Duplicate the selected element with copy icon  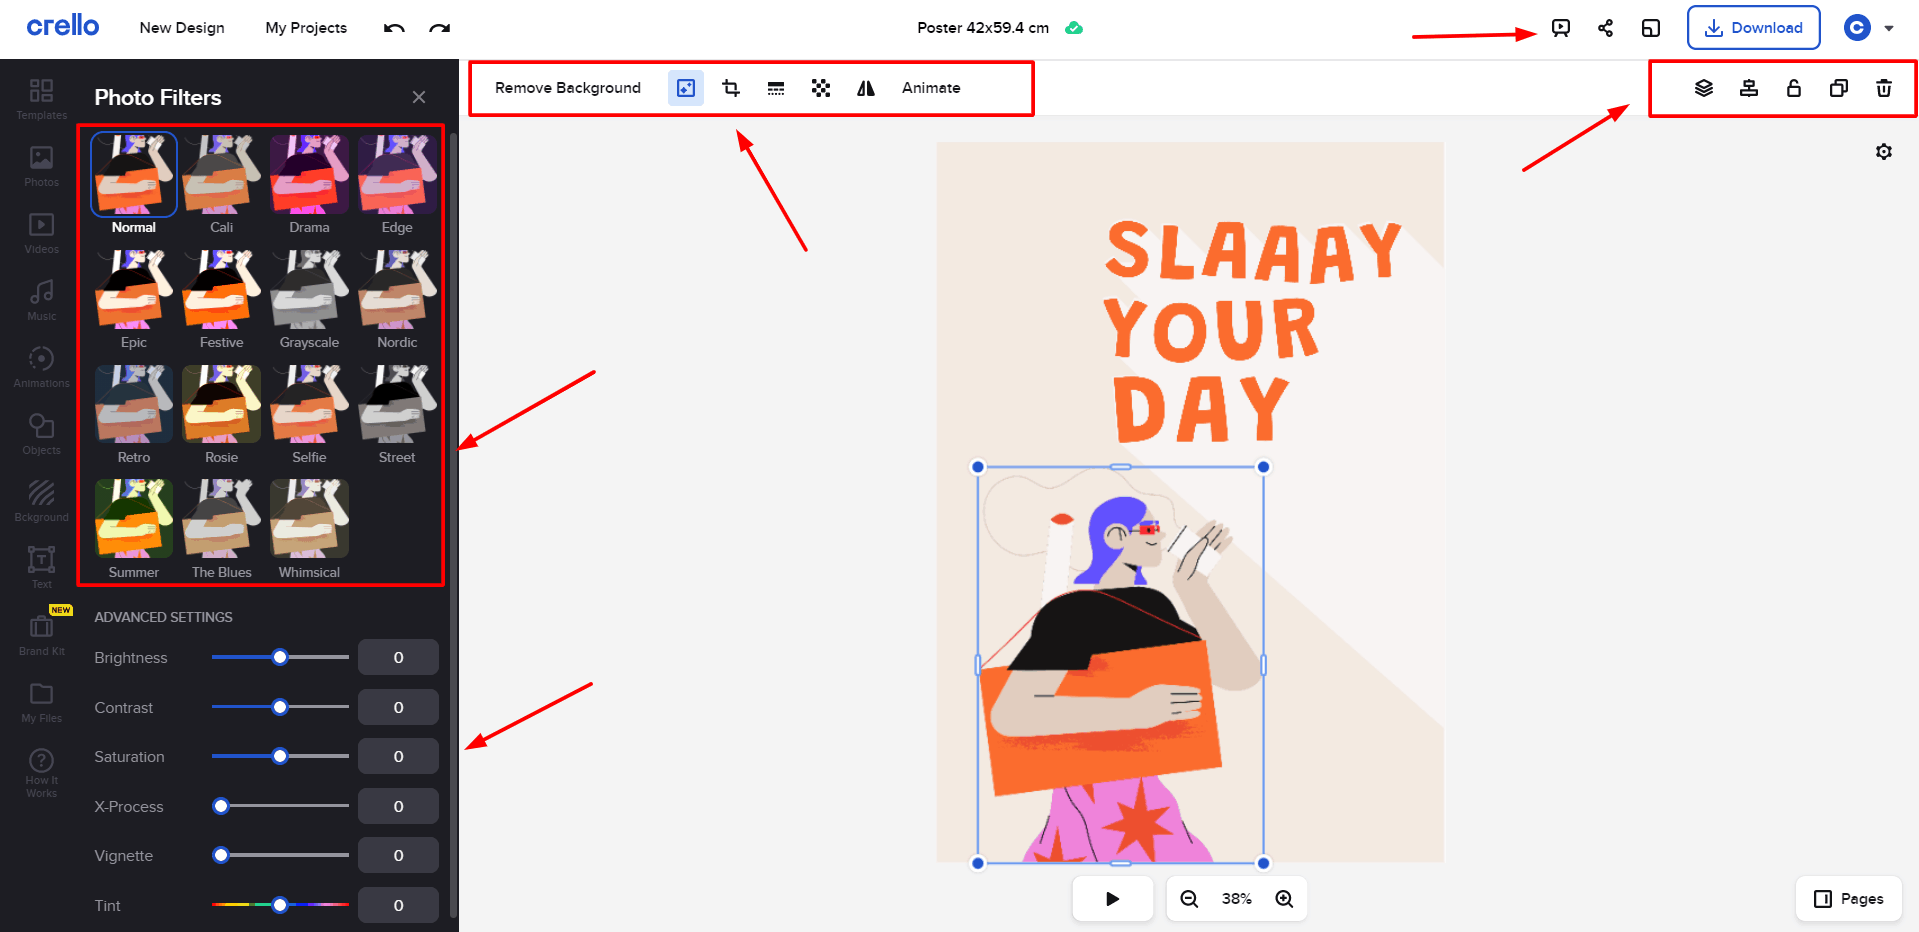pos(1839,88)
